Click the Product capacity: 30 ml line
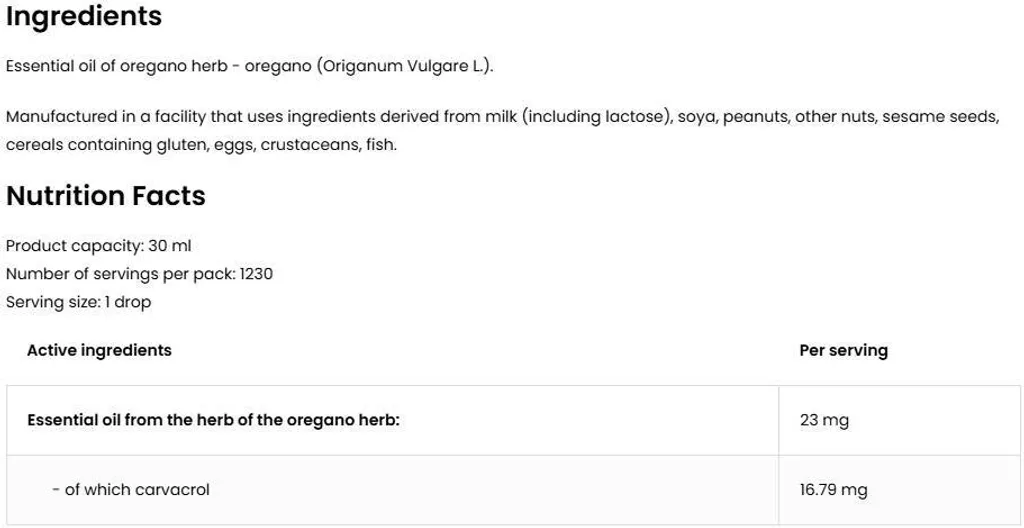 [x=99, y=246]
